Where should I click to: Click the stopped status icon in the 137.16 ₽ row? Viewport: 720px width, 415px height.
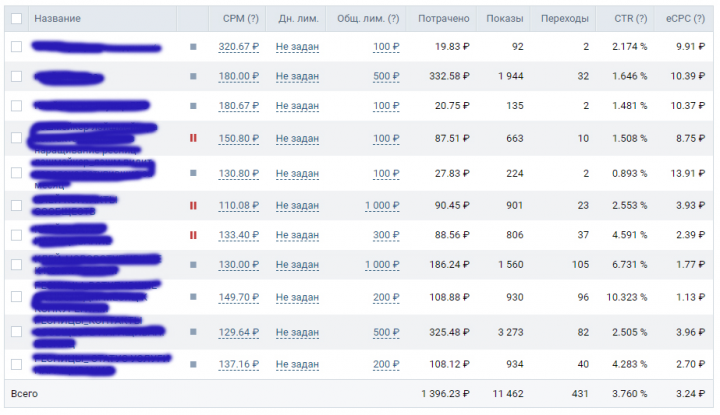click(193, 365)
